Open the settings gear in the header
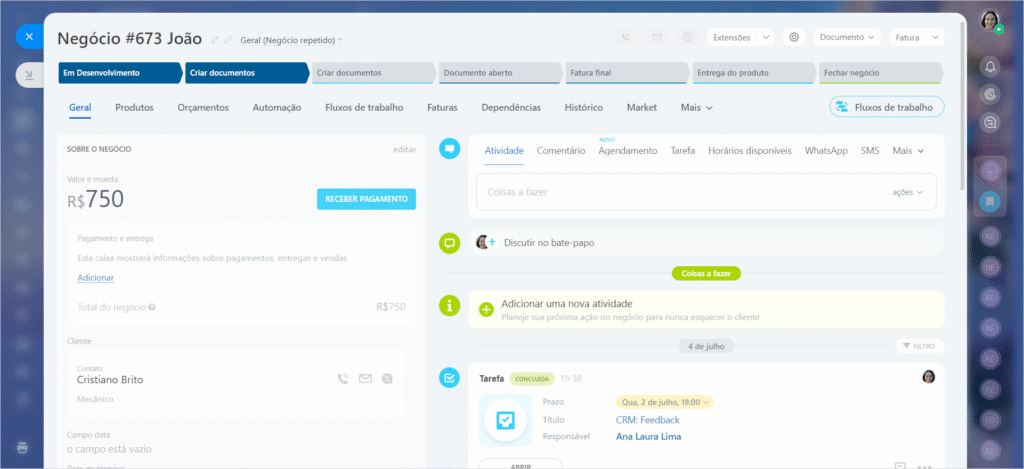 pyautogui.click(x=794, y=37)
